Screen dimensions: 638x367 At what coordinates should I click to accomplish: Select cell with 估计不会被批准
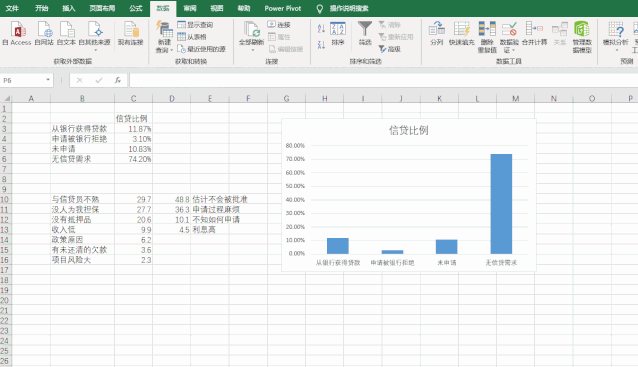pos(210,199)
